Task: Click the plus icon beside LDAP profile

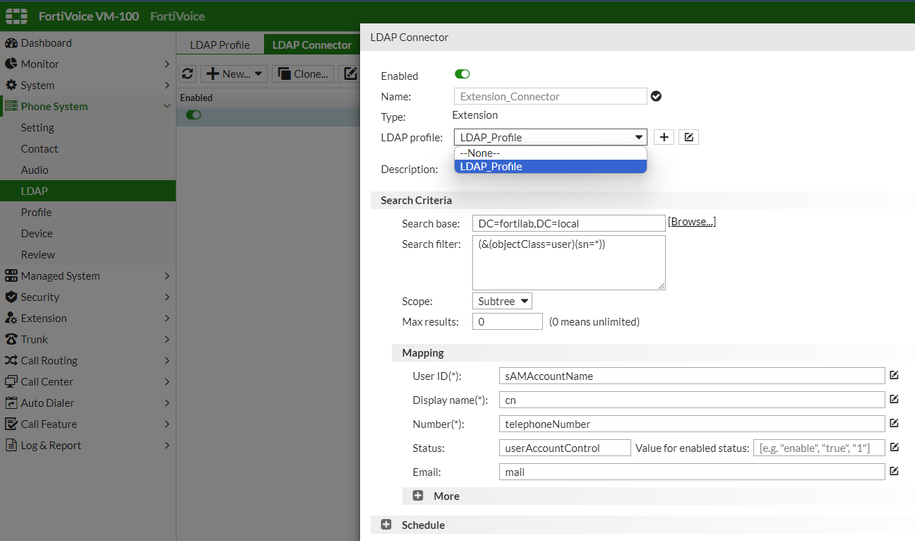Action: point(665,137)
